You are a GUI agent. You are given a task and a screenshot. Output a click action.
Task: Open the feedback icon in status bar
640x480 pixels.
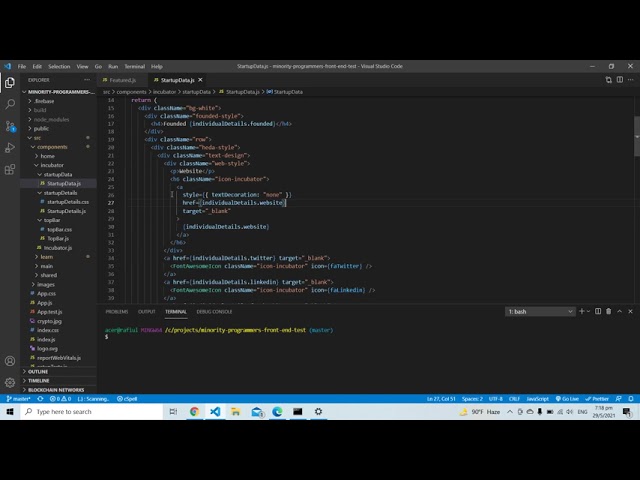tap(619, 399)
